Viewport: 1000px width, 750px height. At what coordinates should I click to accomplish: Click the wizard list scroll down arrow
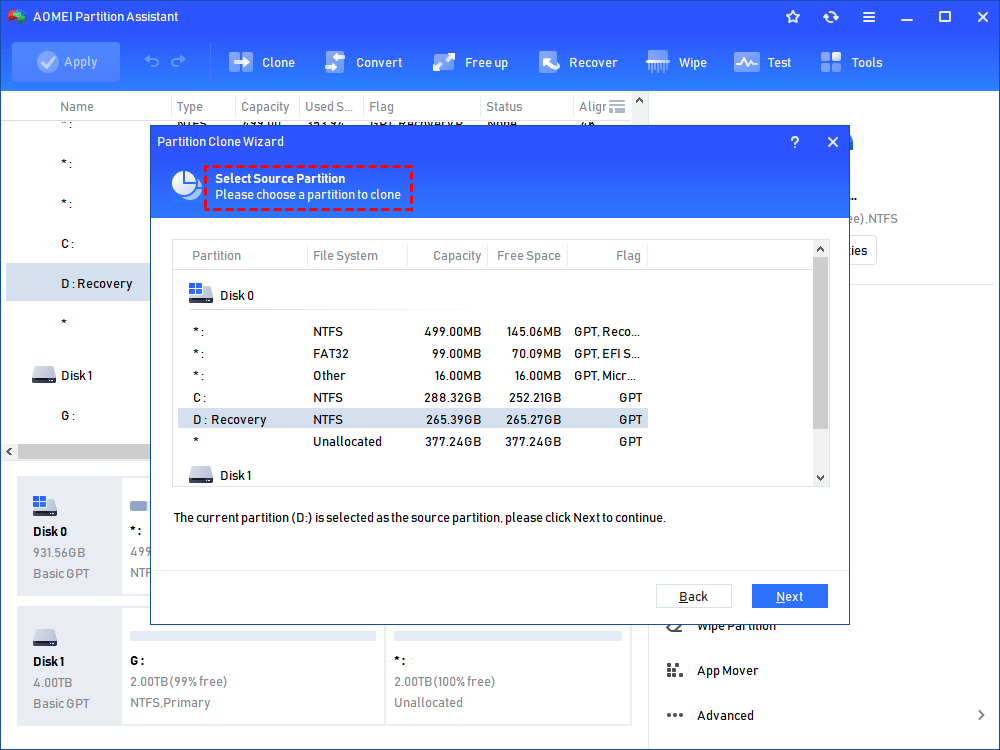coord(821,478)
